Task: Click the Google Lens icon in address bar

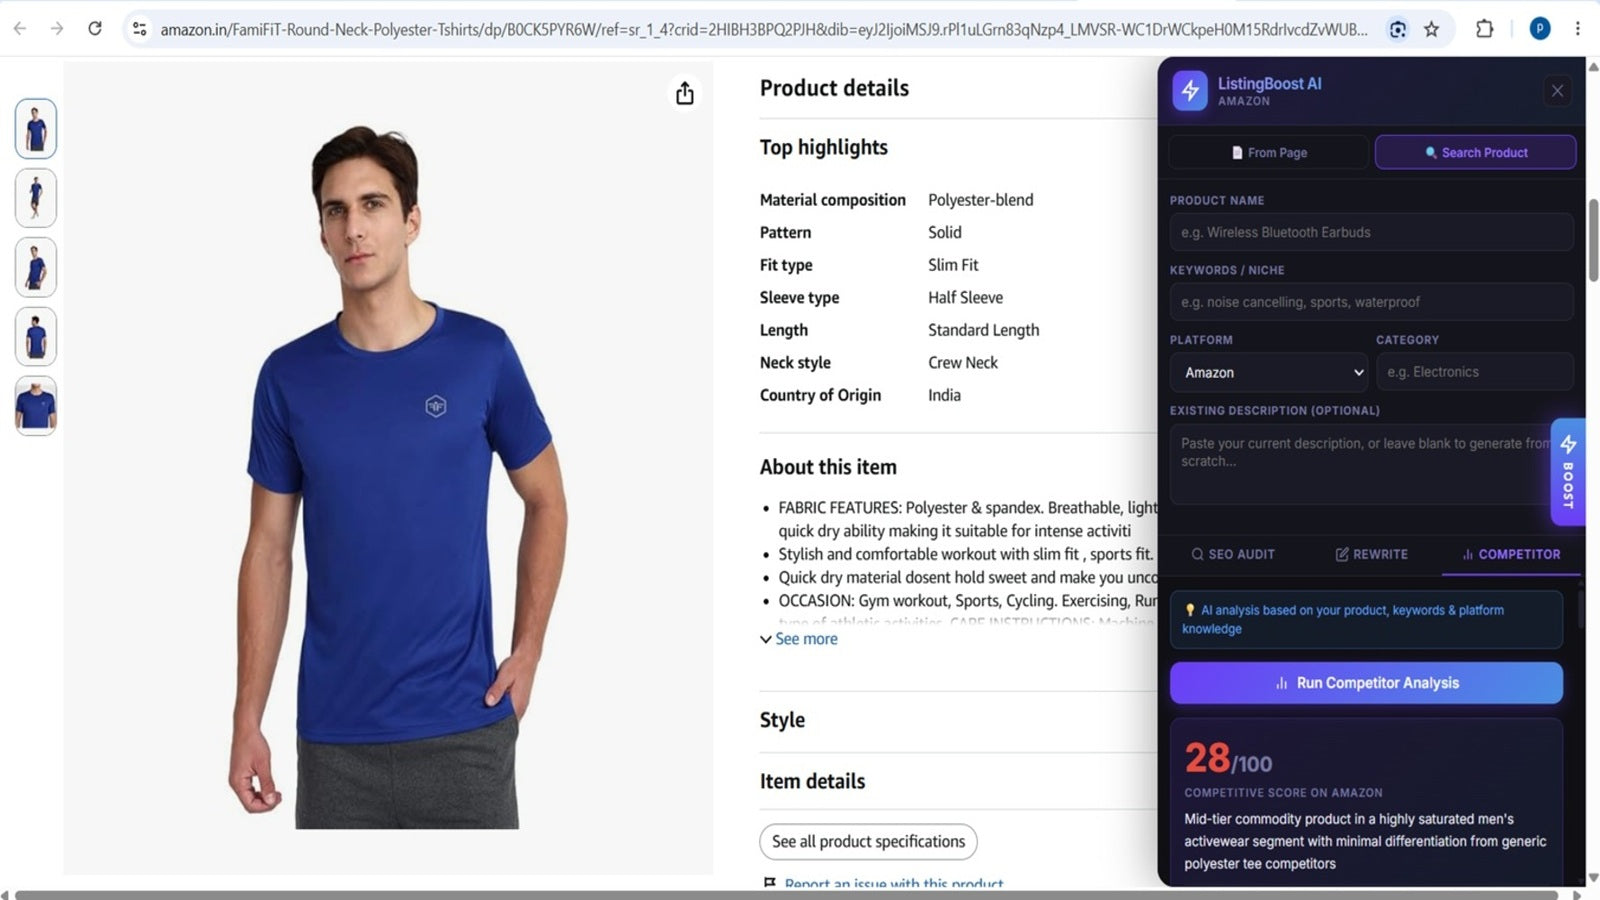Action: click(1398, 29)
